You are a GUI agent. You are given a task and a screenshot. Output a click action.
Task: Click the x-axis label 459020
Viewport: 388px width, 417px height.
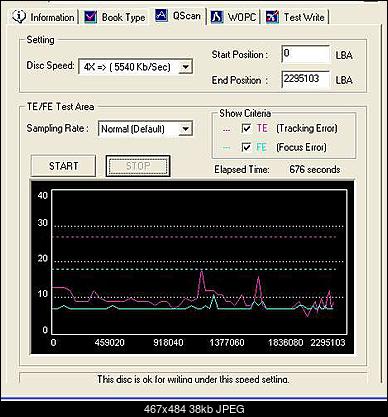110,342
